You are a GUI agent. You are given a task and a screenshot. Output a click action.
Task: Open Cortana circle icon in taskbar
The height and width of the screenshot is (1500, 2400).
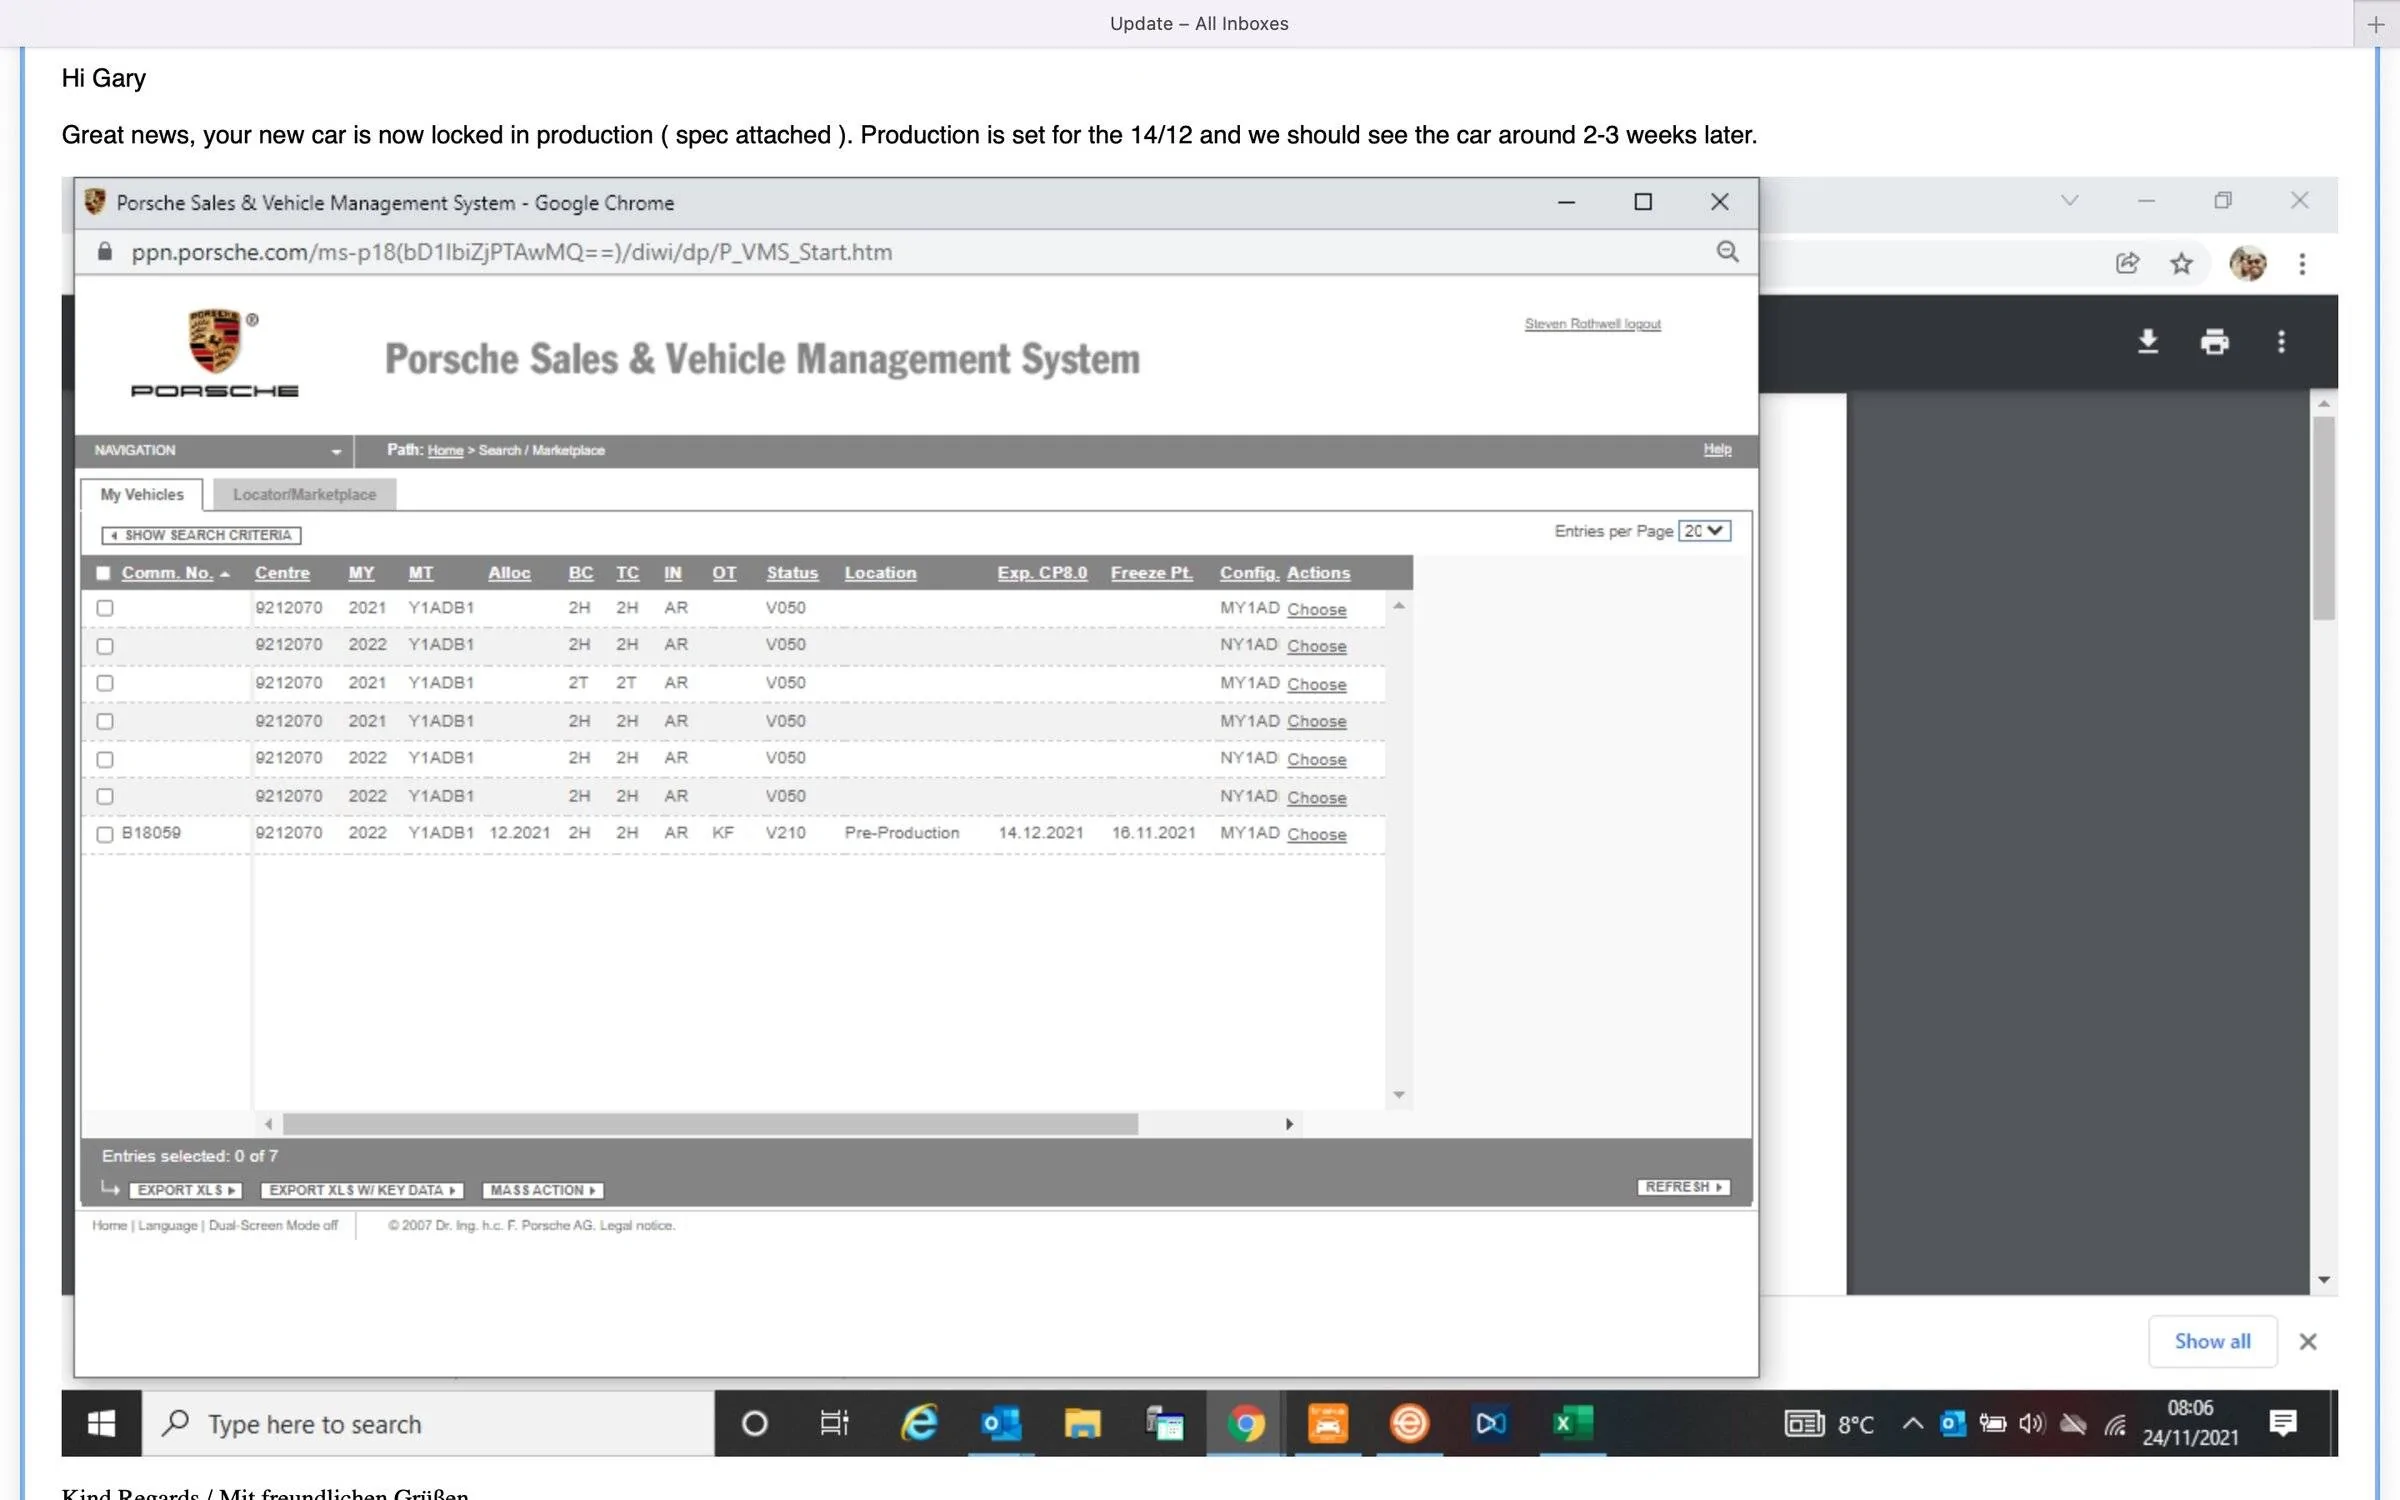(755, 1423)
